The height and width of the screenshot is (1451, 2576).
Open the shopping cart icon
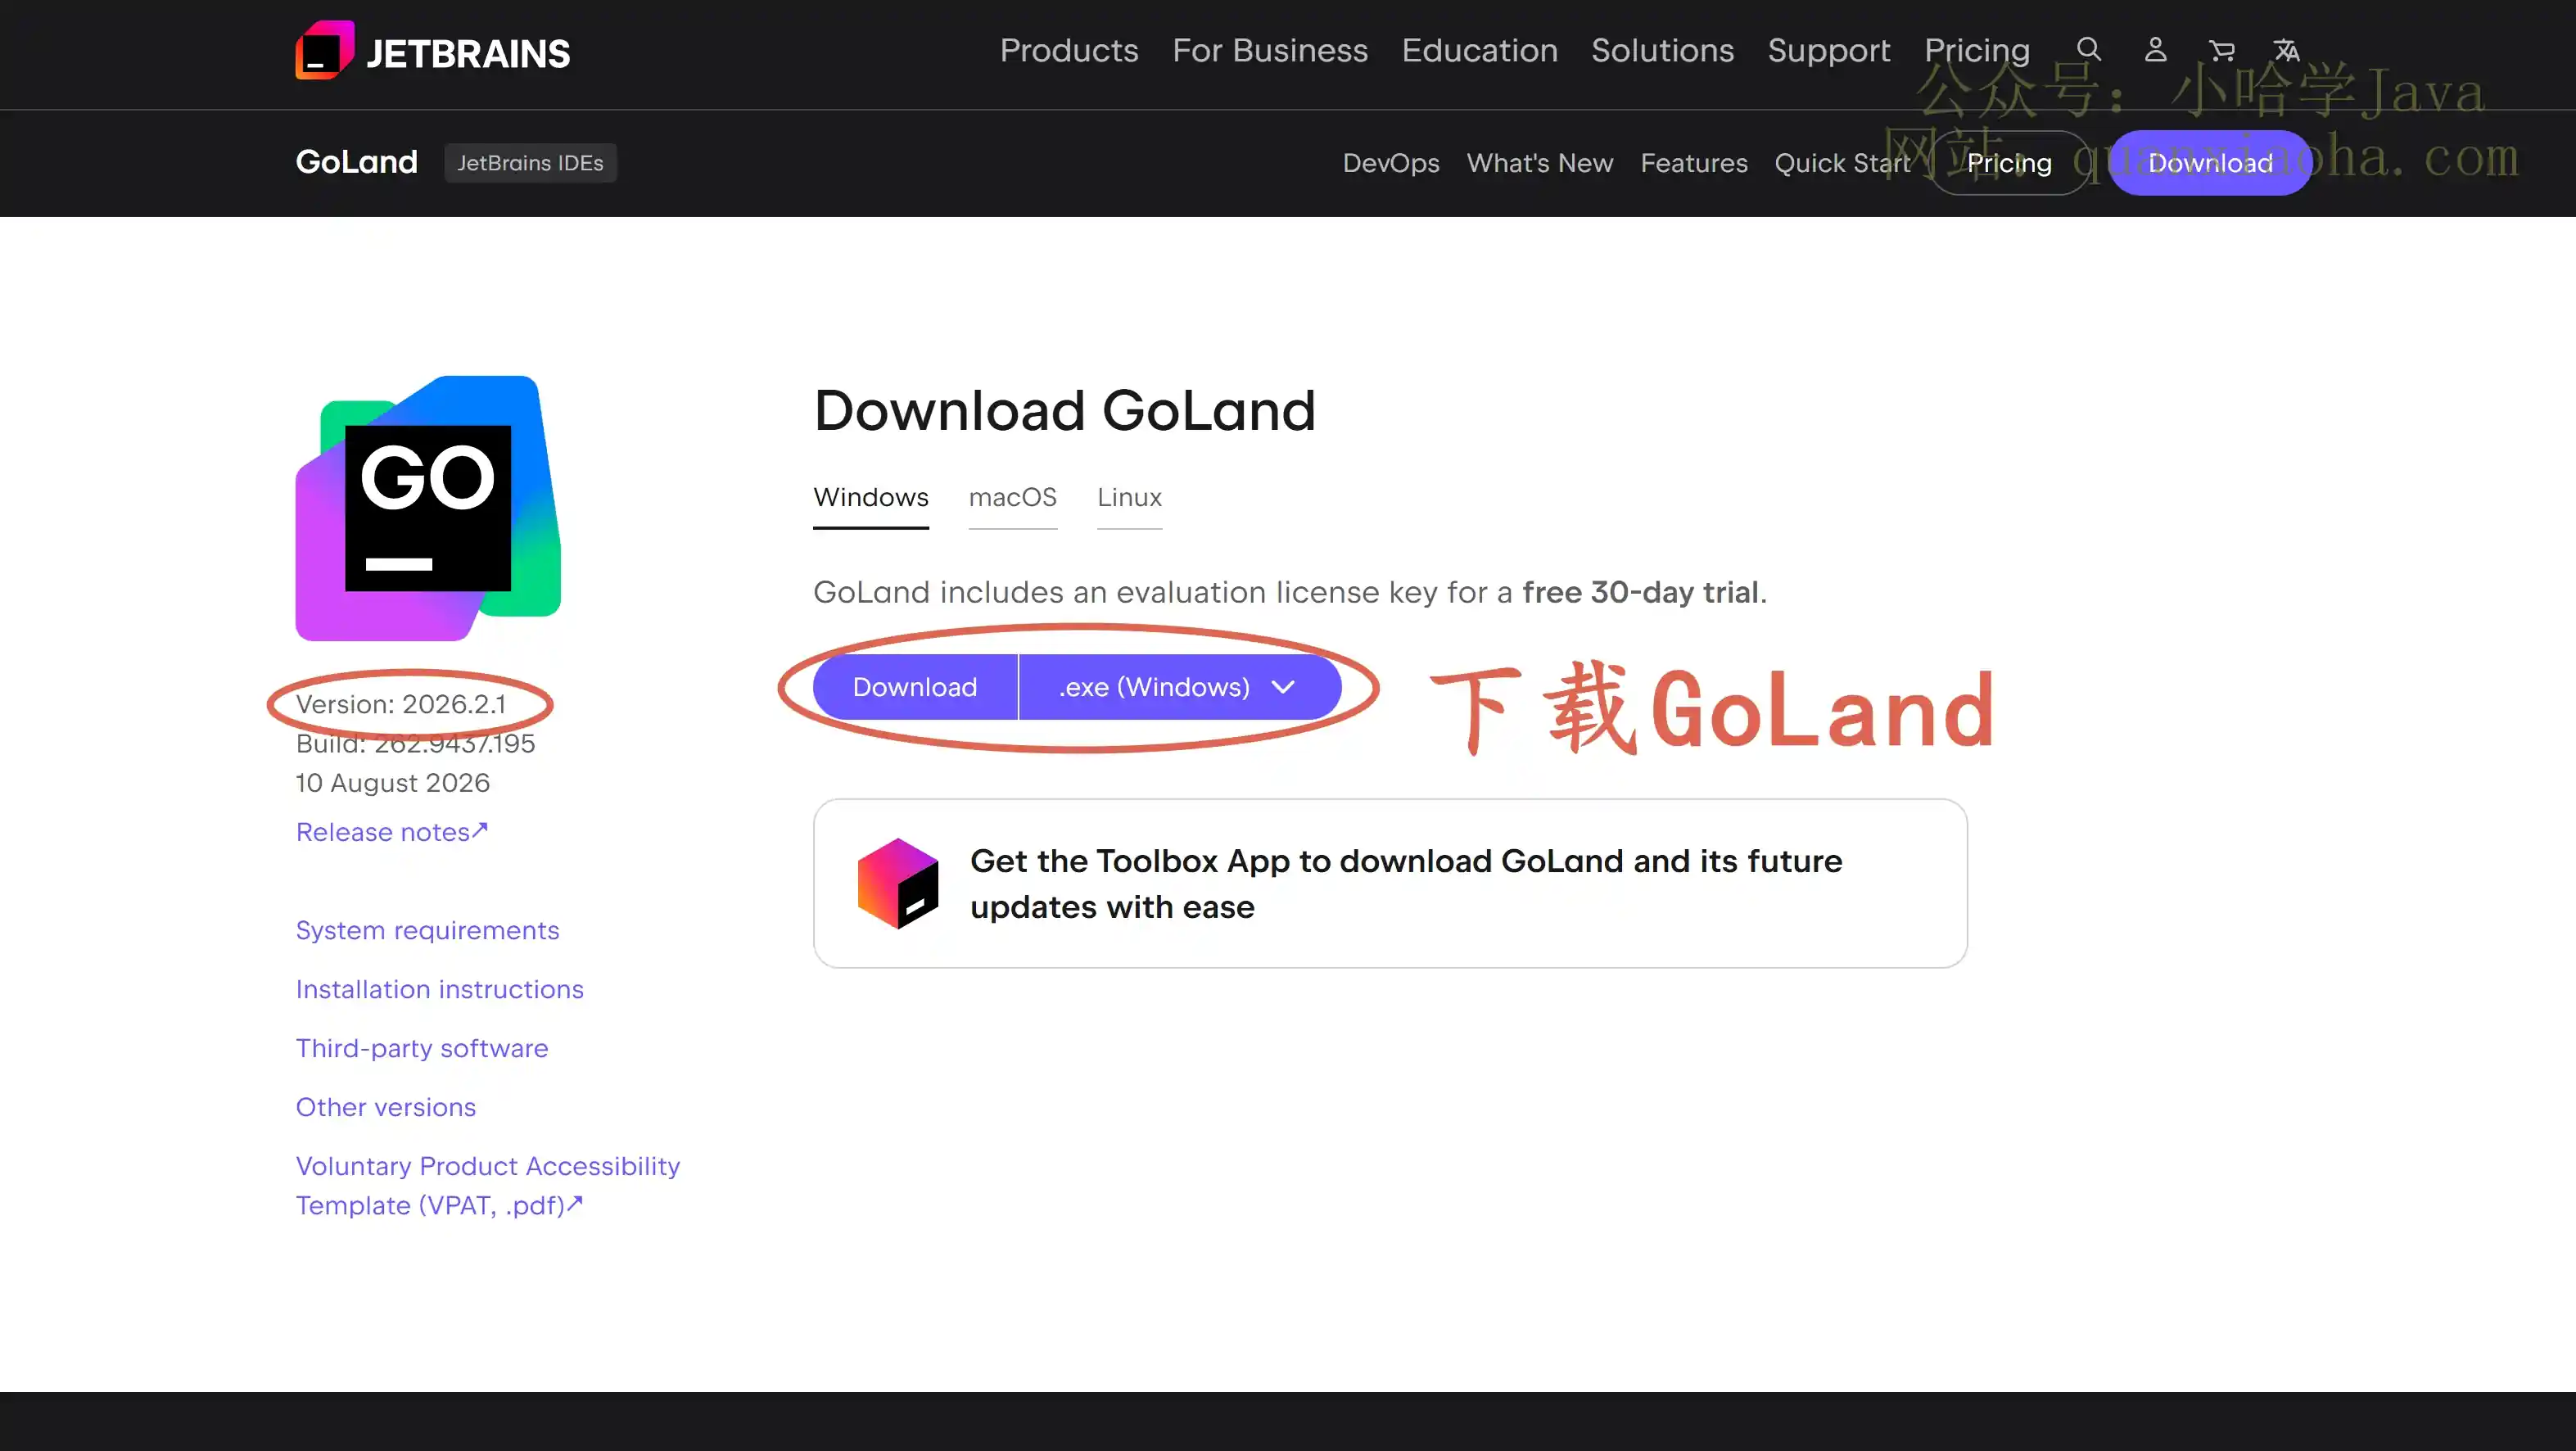tap(2221, 50)
